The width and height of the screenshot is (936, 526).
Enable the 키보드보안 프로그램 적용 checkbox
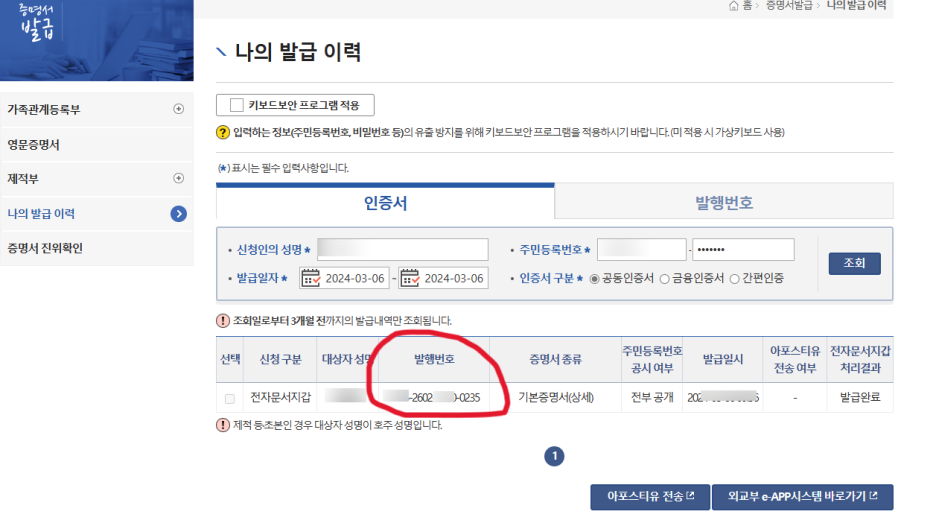(x=237, y=105)
